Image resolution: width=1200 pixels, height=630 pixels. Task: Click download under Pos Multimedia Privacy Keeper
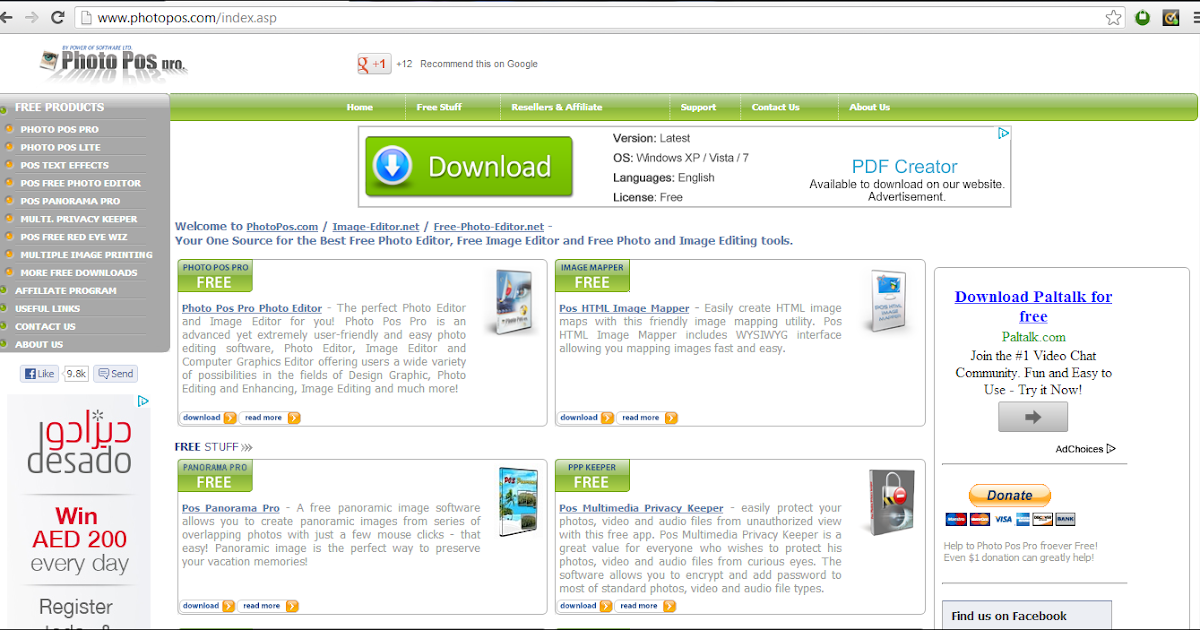coord(585,606)
